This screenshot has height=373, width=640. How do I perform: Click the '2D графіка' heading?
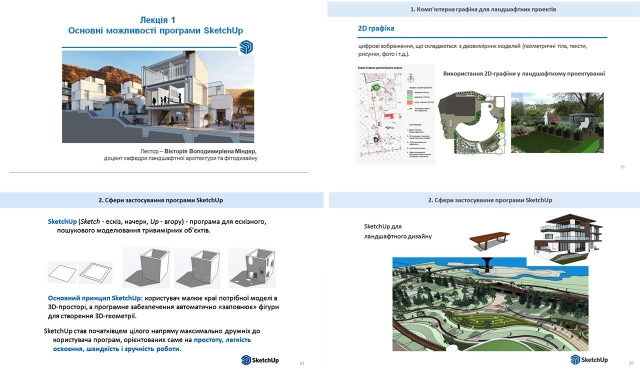point(376,29)
